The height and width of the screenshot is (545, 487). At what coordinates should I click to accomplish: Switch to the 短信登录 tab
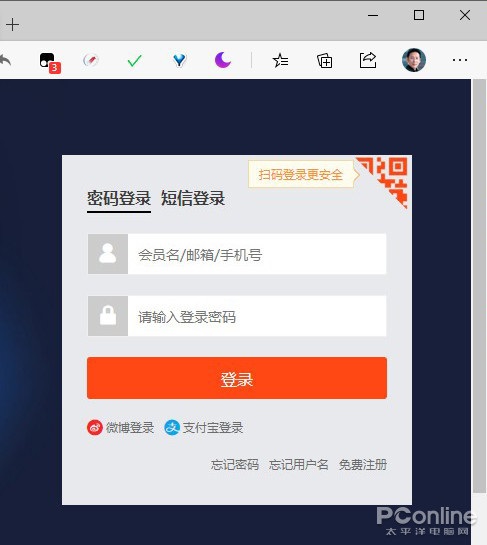193,198
